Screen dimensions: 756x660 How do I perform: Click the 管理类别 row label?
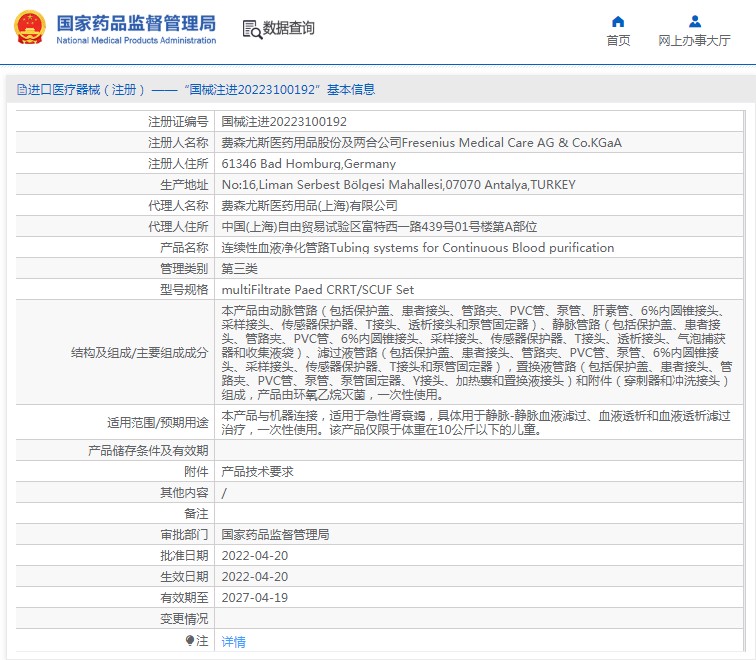pos(184,269)
